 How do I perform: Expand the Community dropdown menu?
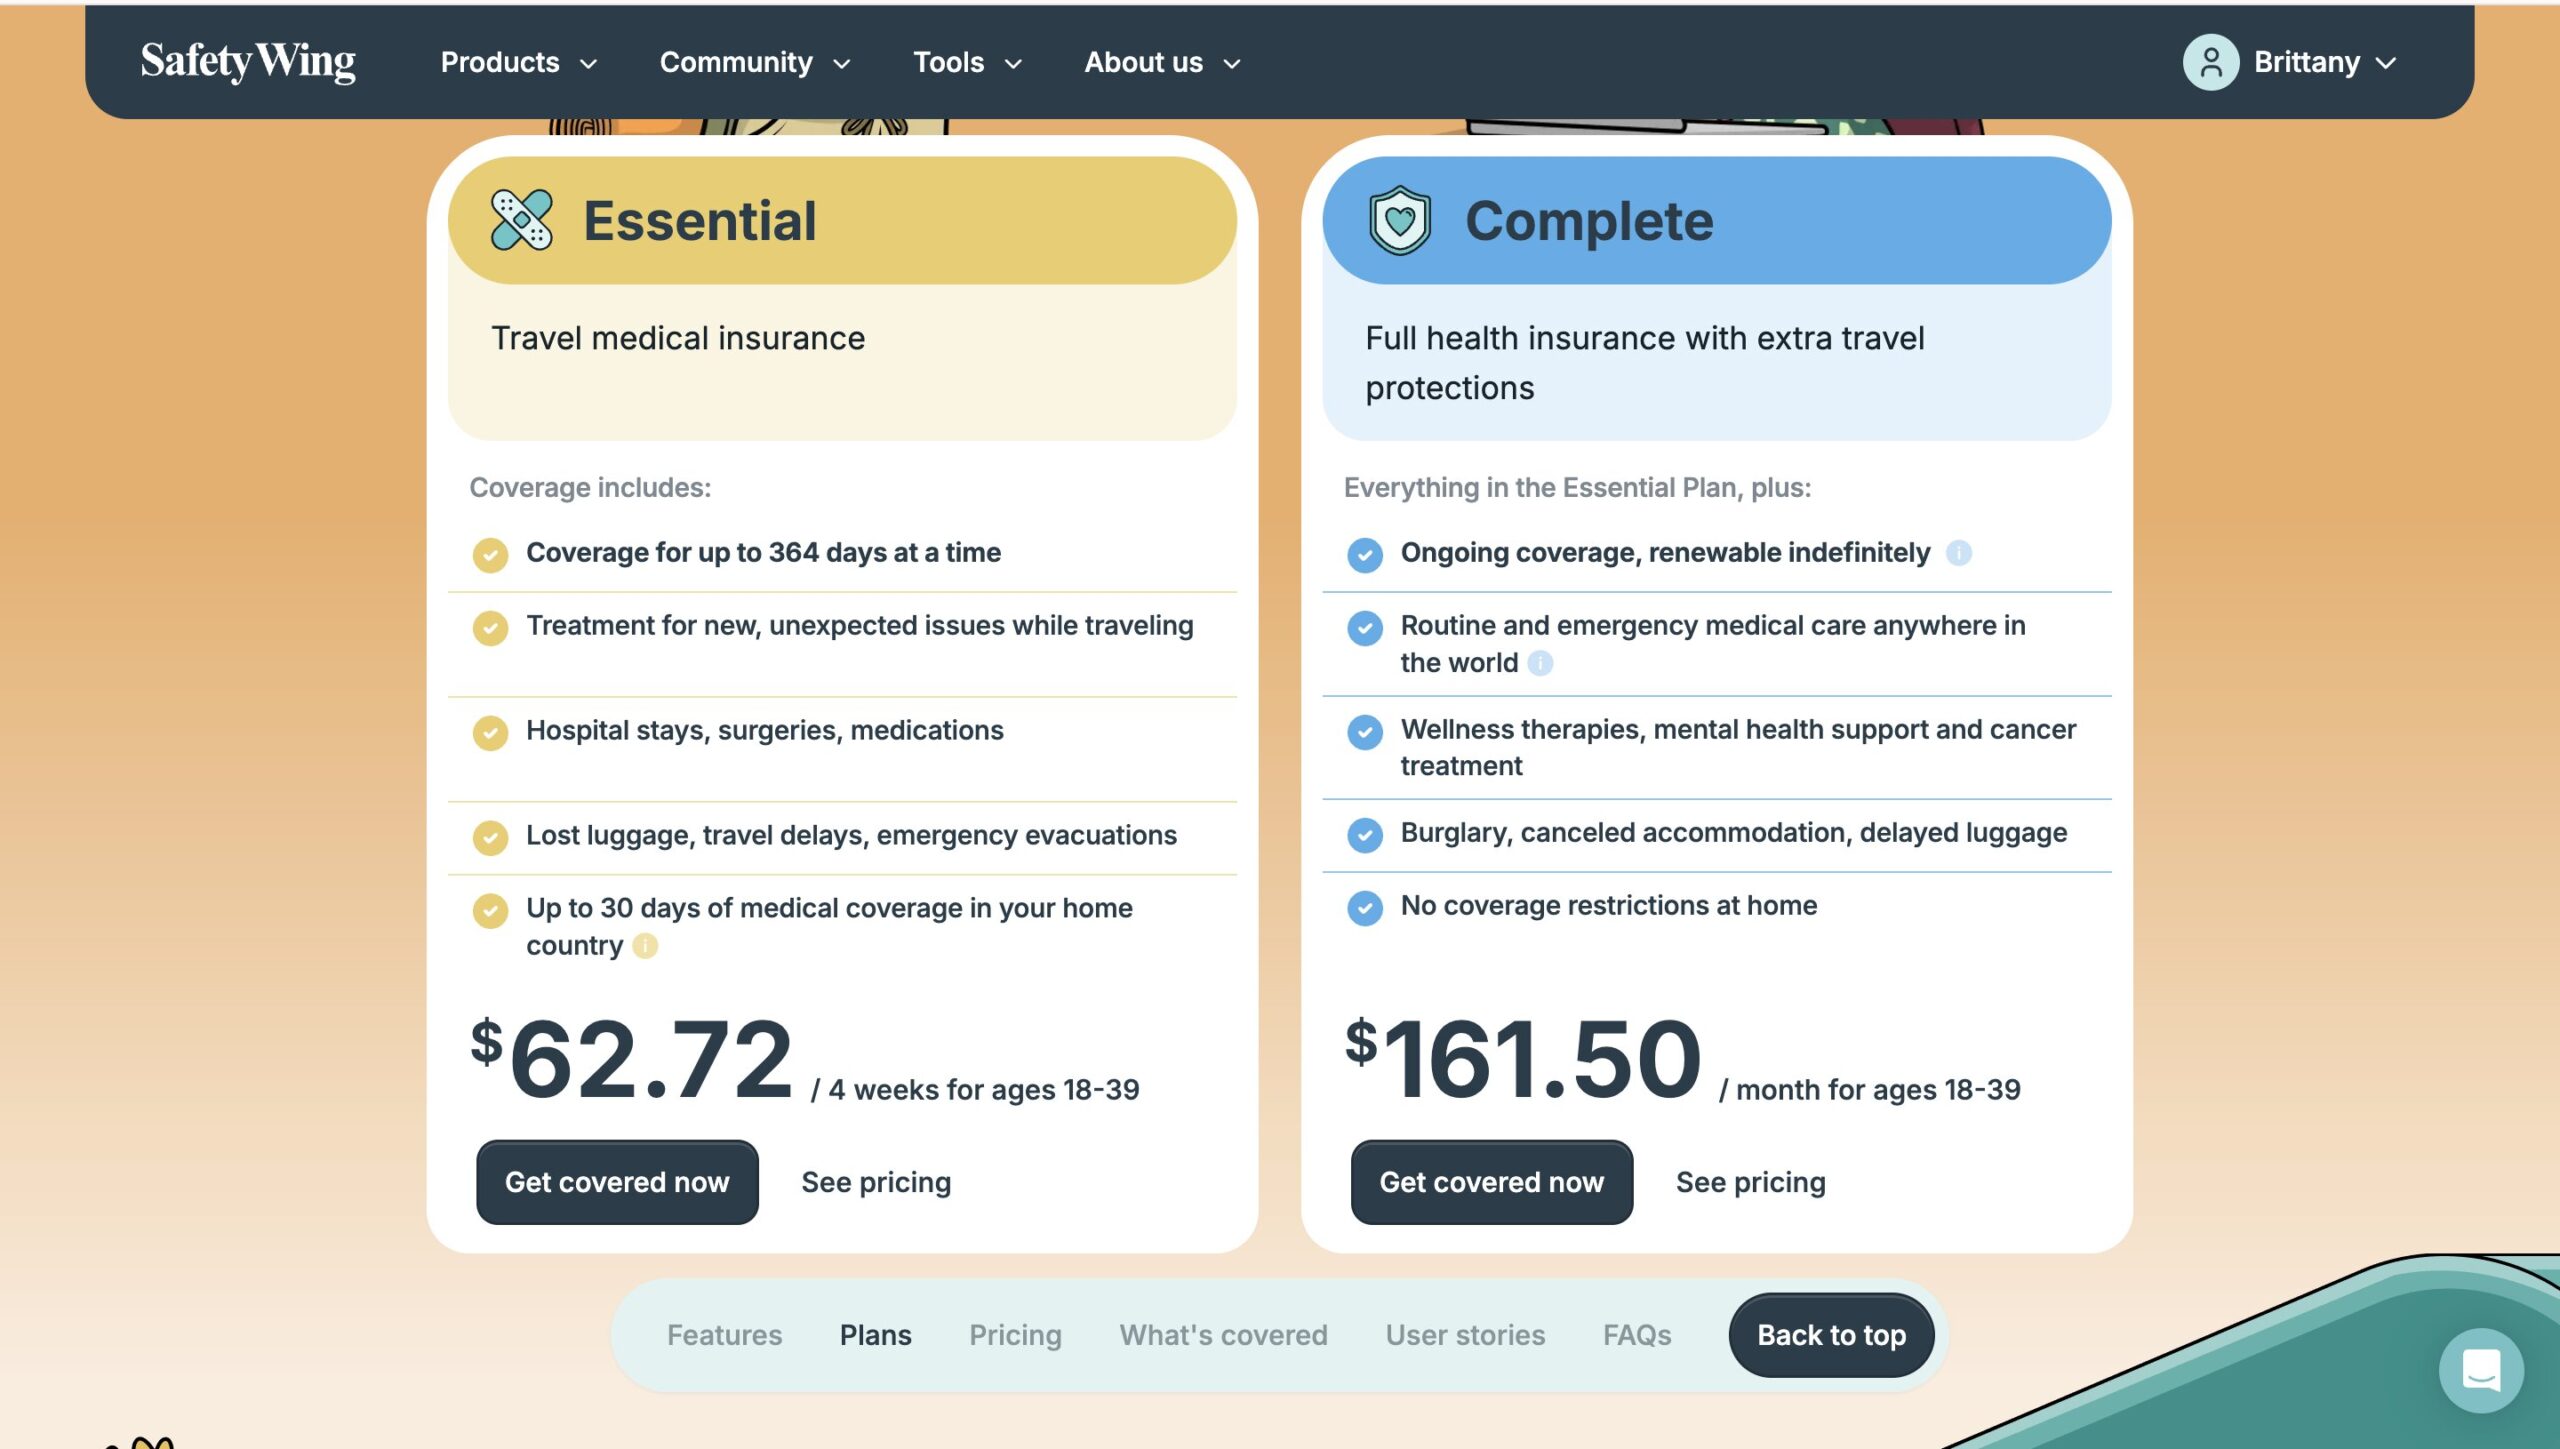[x=754, y=63]
